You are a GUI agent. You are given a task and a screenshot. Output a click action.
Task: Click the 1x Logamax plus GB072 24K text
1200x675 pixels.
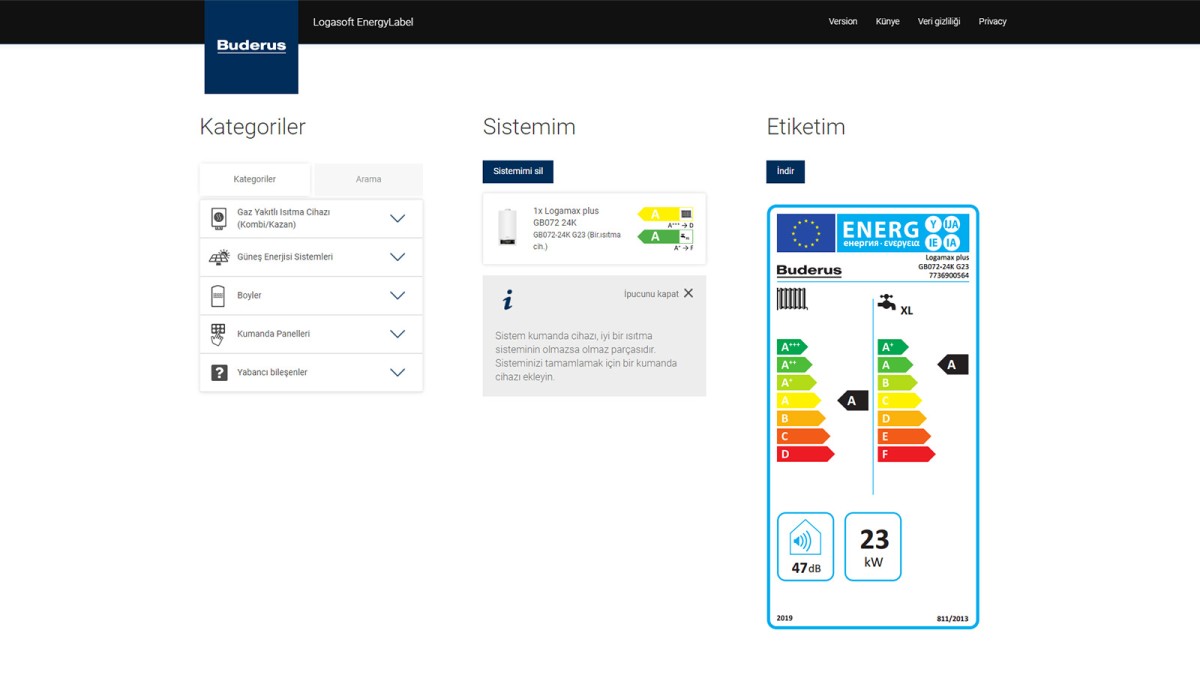pyautogui.click(x=566, y=217)
